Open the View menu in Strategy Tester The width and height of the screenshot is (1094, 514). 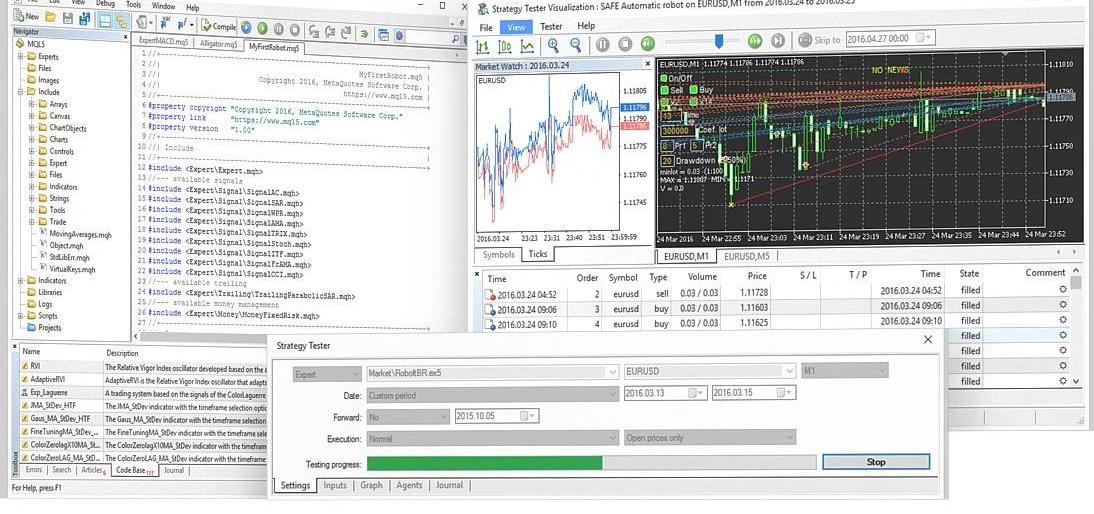[x=516, y=27]
